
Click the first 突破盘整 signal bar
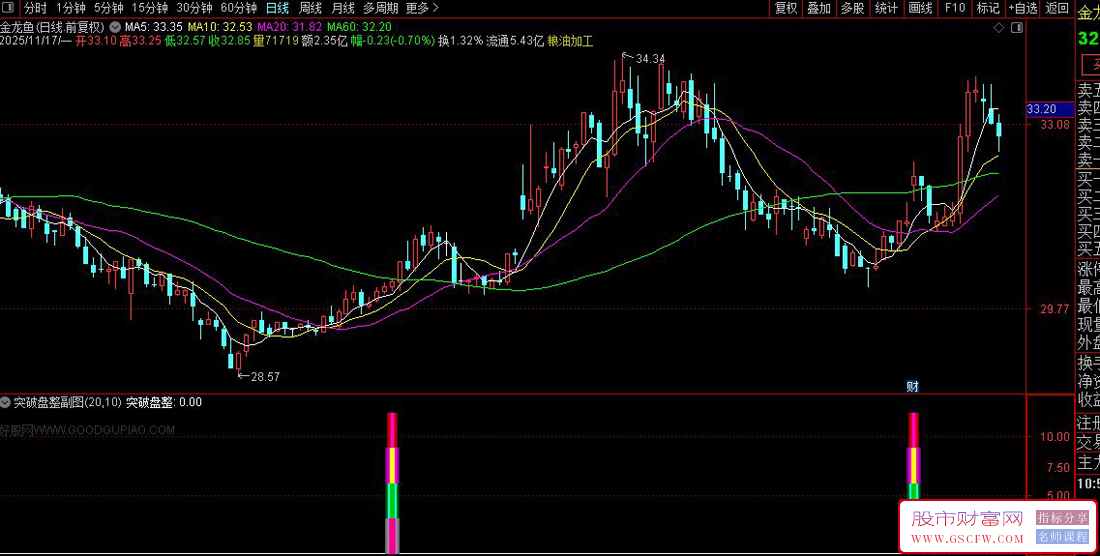[x=393, y=483]
